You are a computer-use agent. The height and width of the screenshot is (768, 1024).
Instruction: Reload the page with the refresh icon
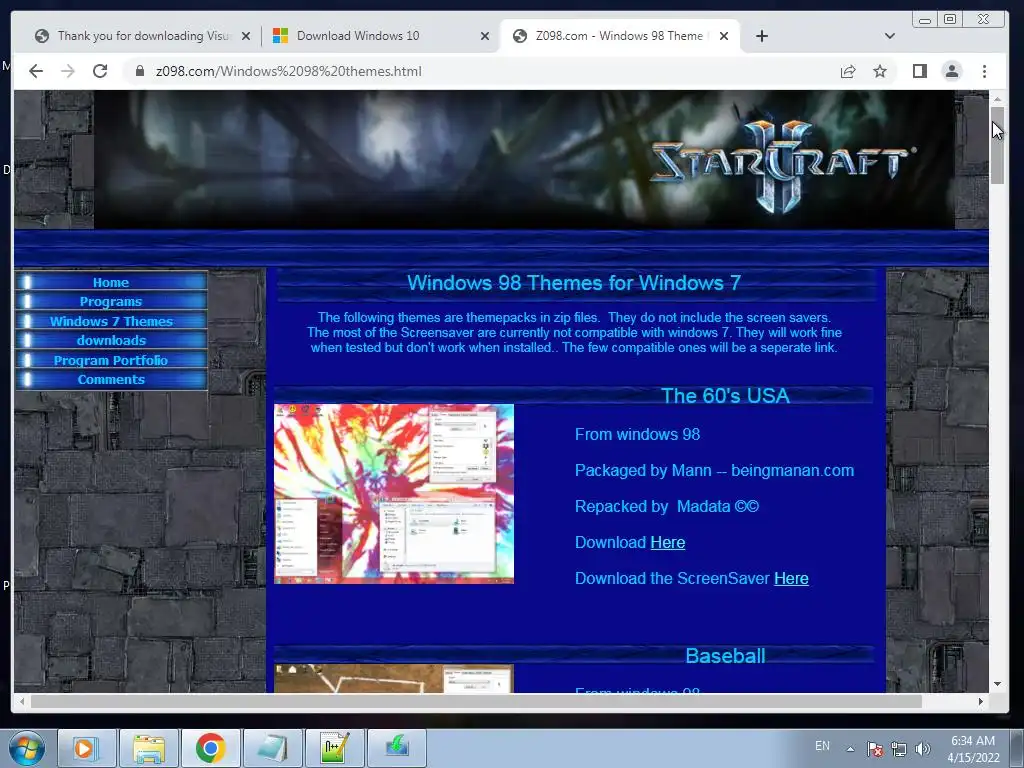coord(100,71)
